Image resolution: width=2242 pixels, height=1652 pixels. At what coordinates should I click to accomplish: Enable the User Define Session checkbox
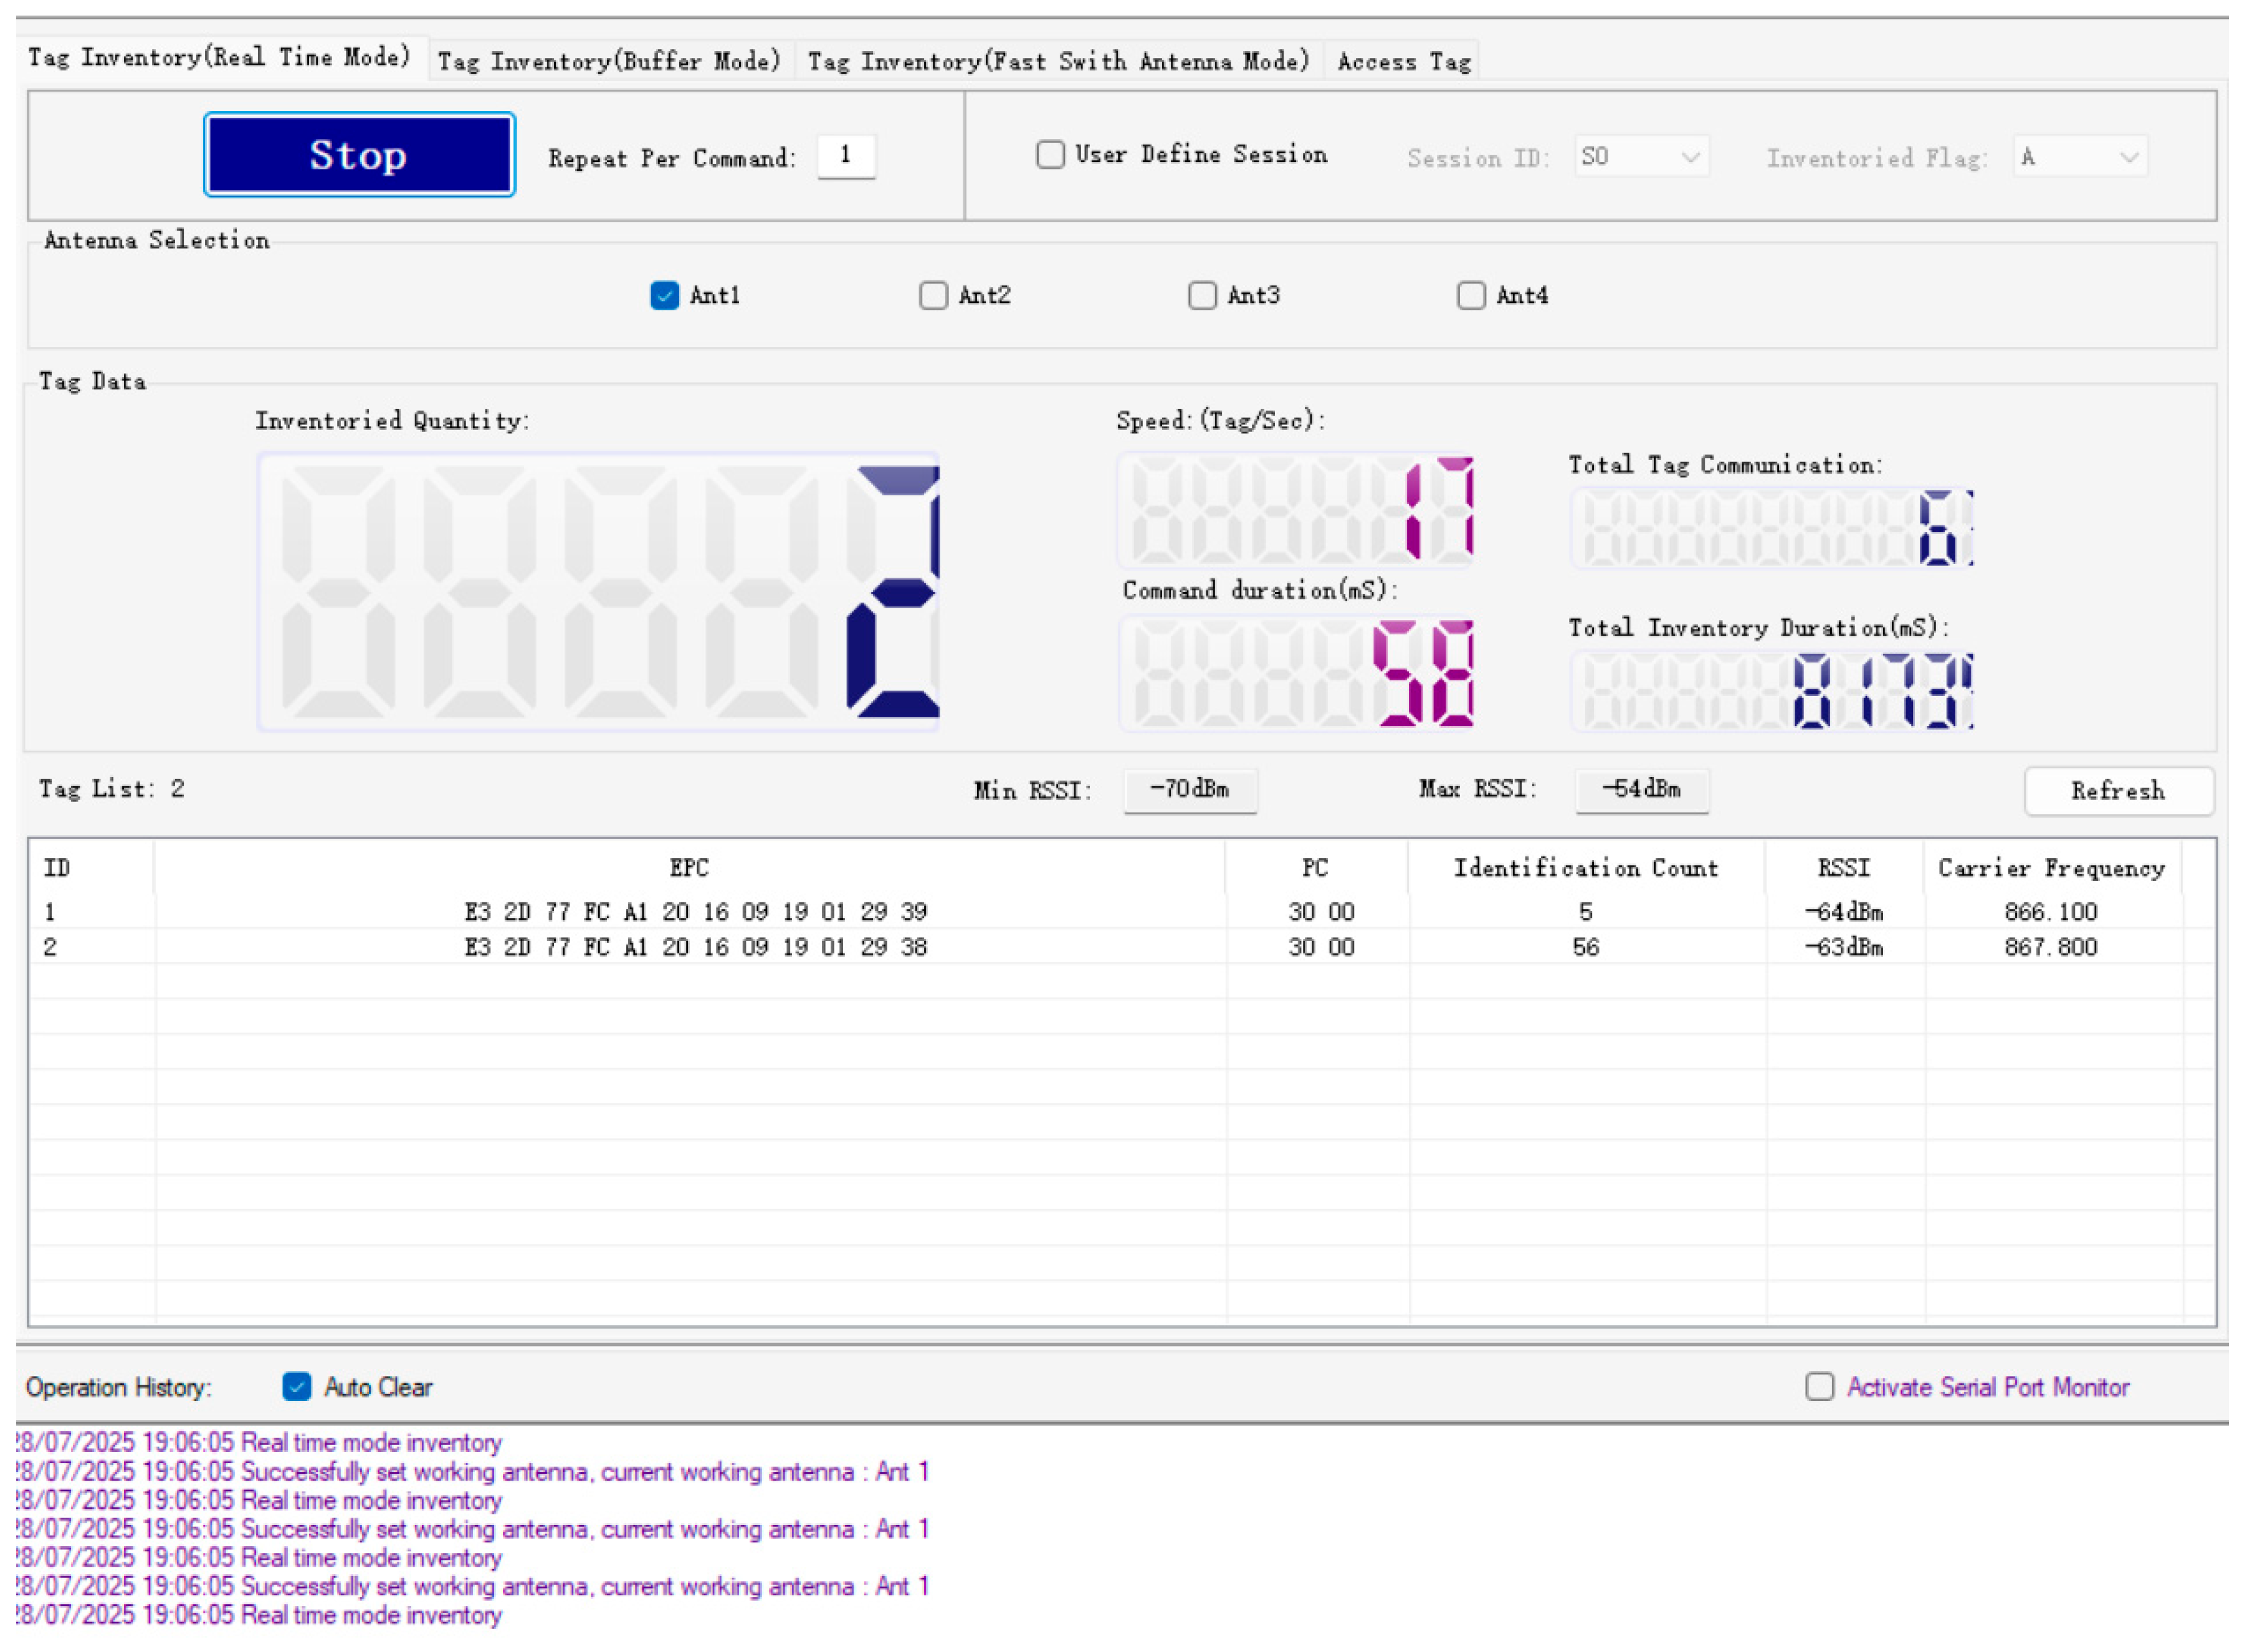1050,155
